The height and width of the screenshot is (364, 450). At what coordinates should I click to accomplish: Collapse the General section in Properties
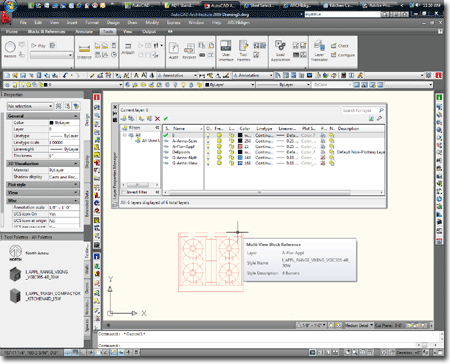click(x=76, y=116)
